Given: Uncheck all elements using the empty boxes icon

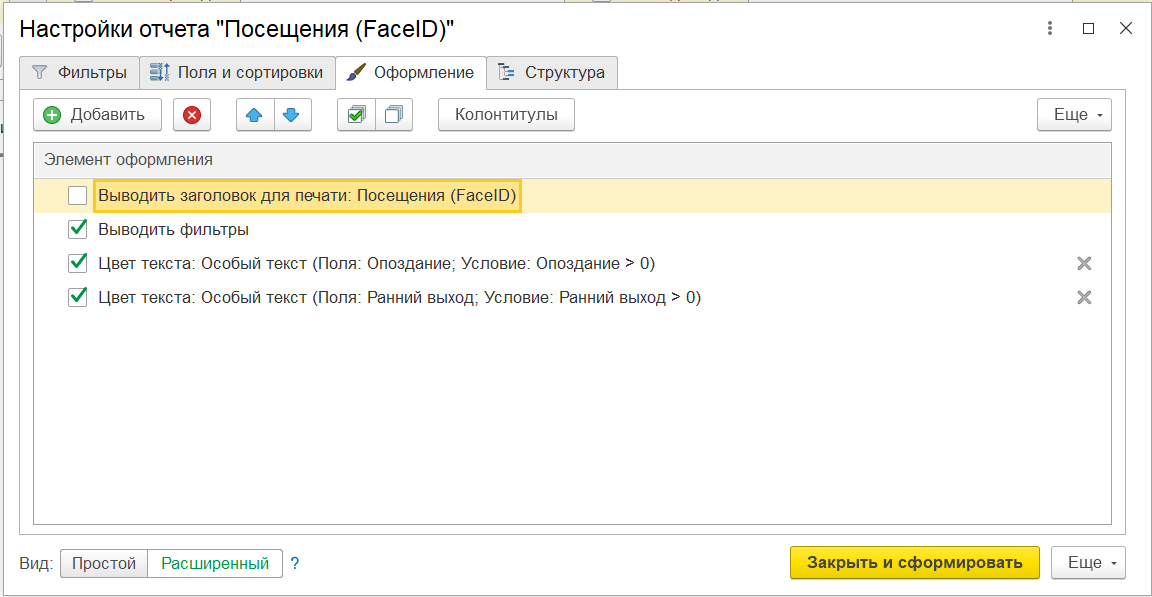Looking at the screenshot, I should click(x=394, y=115).
